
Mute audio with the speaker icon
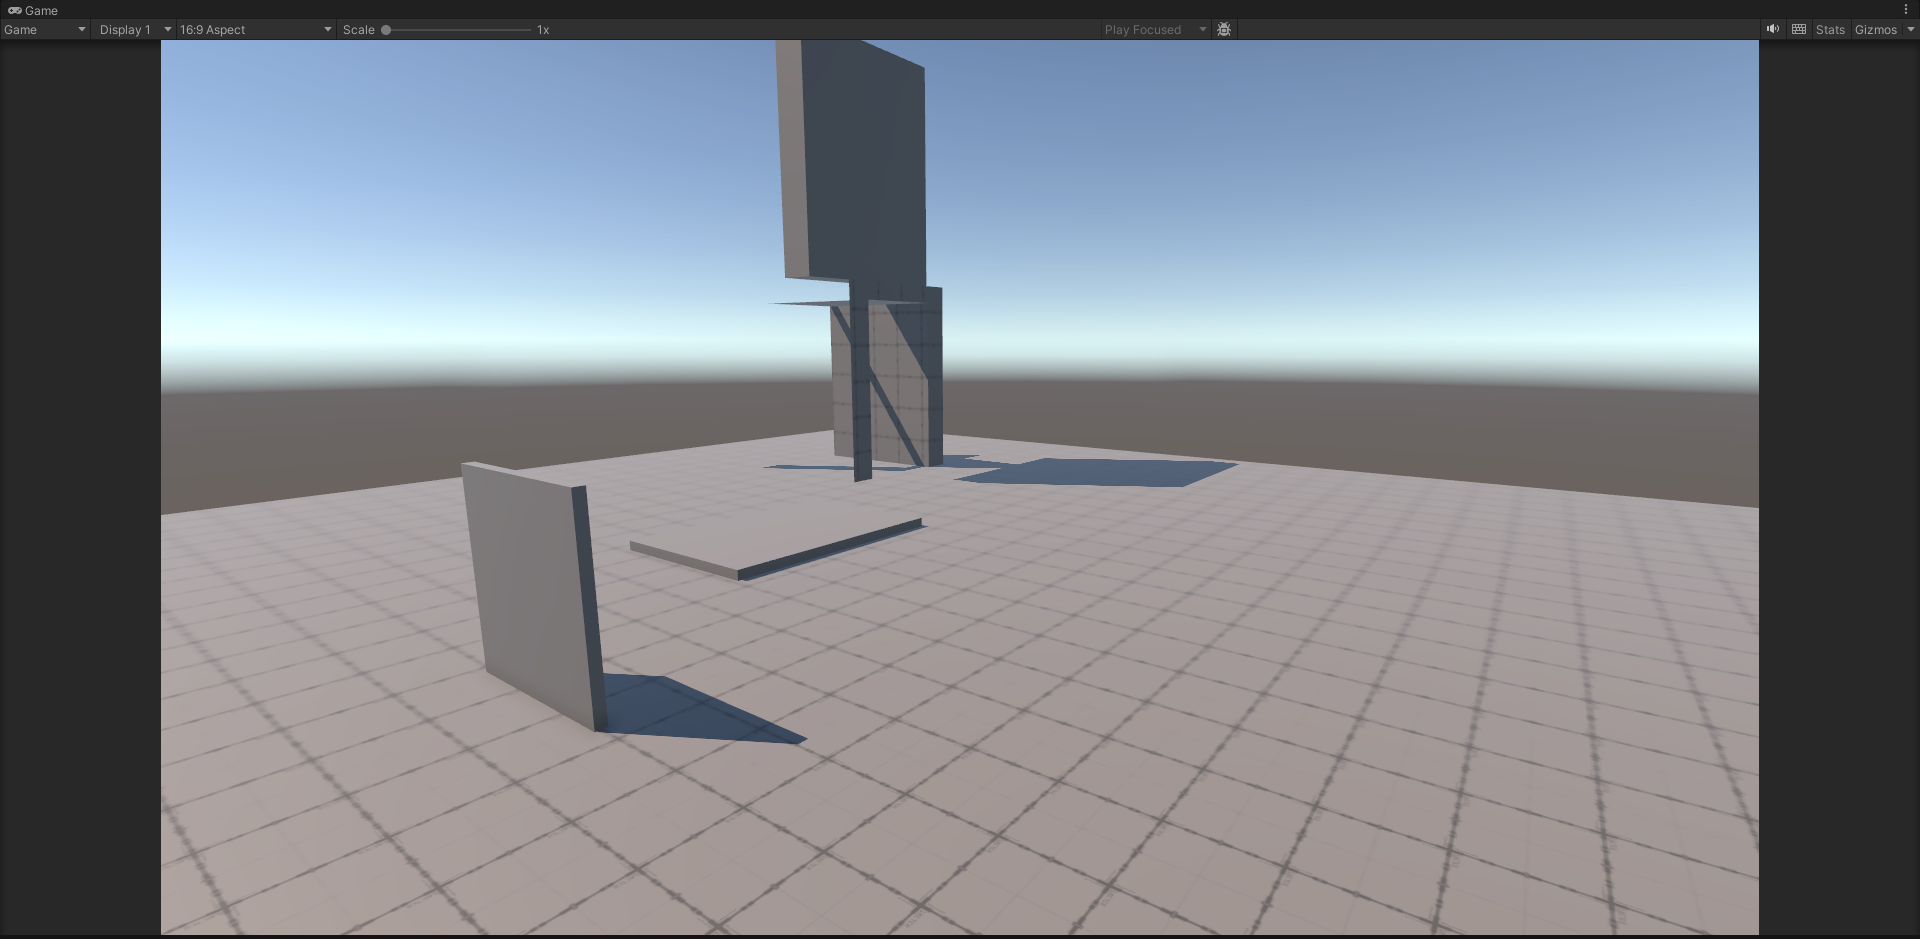[x=1772, y=30]
